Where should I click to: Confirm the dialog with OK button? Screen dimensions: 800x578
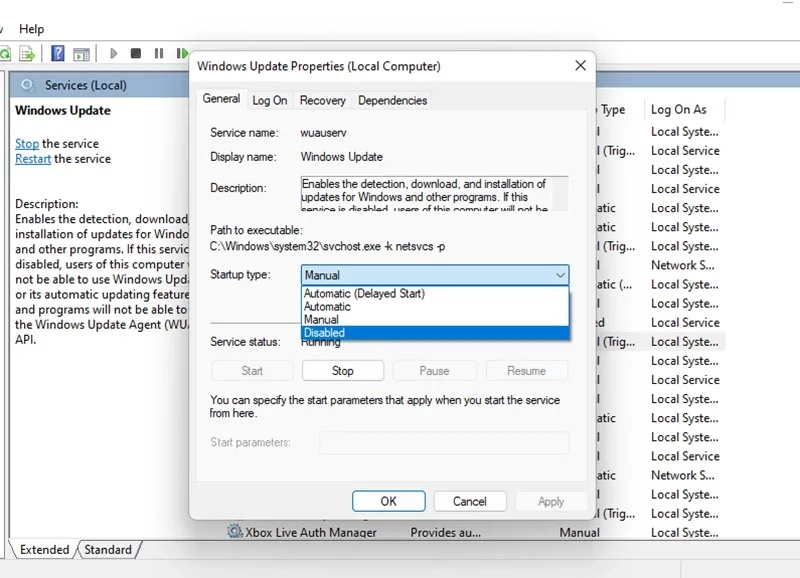click(388, 501)
